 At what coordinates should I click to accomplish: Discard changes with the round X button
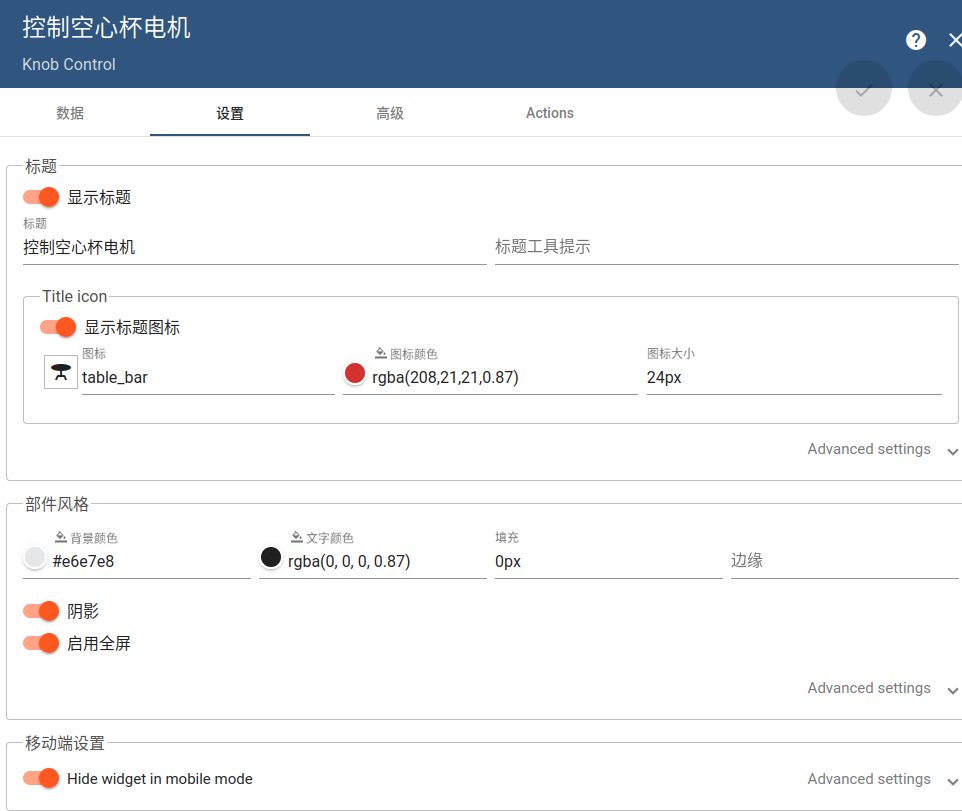[x=935, y=88]
